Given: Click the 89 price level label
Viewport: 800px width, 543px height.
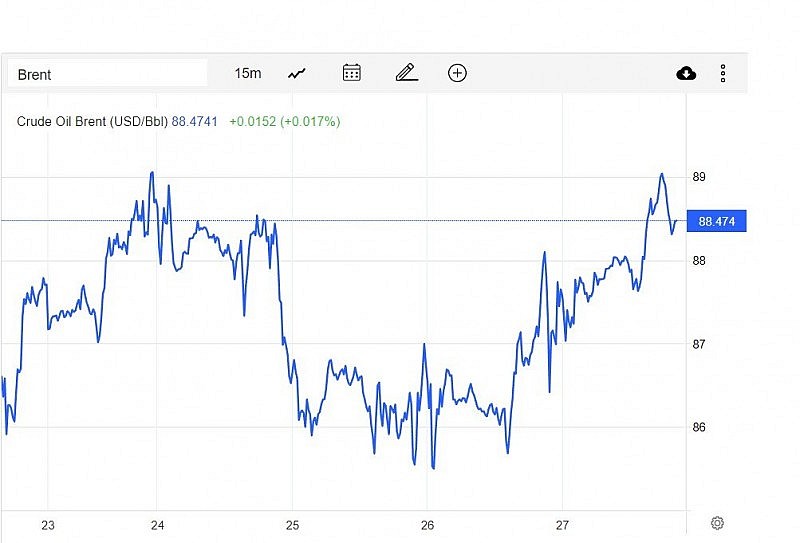Looking at the screenshot, I should 699,177.
